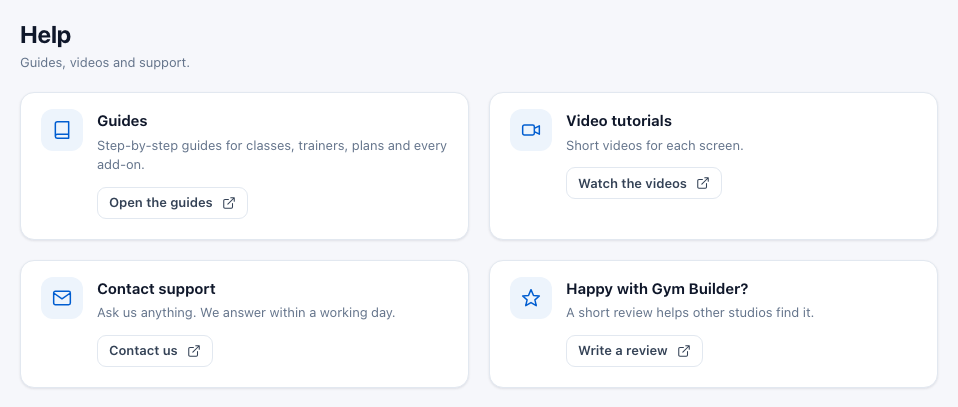958x407 pixels.
Task: Click 'Ask us anything' description text
Action: point(246,313)
